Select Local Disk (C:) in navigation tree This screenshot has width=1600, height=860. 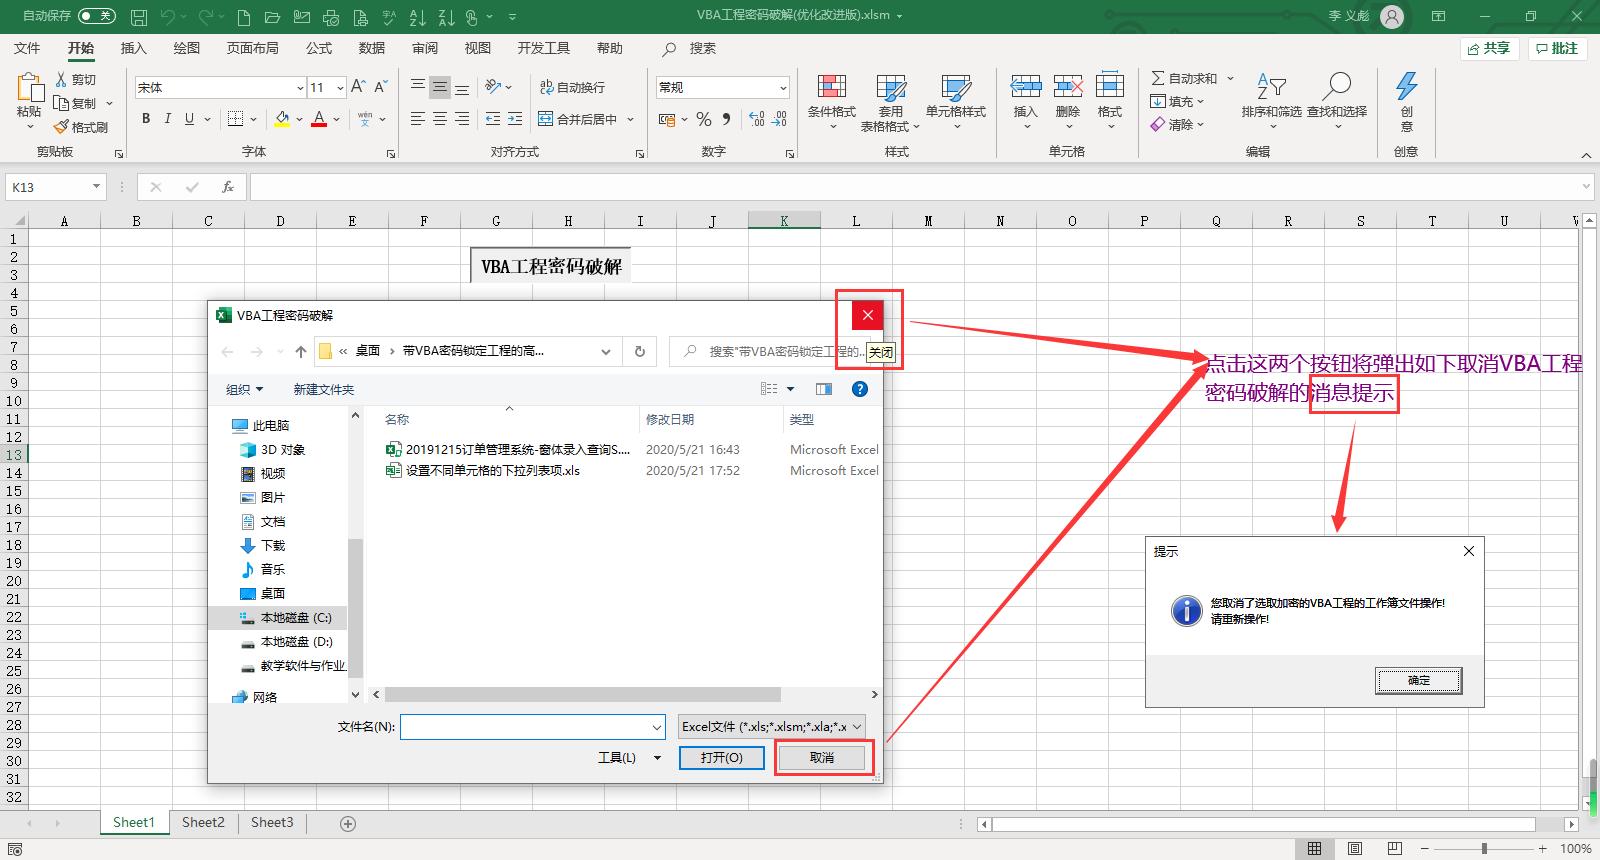pos(295,617)
